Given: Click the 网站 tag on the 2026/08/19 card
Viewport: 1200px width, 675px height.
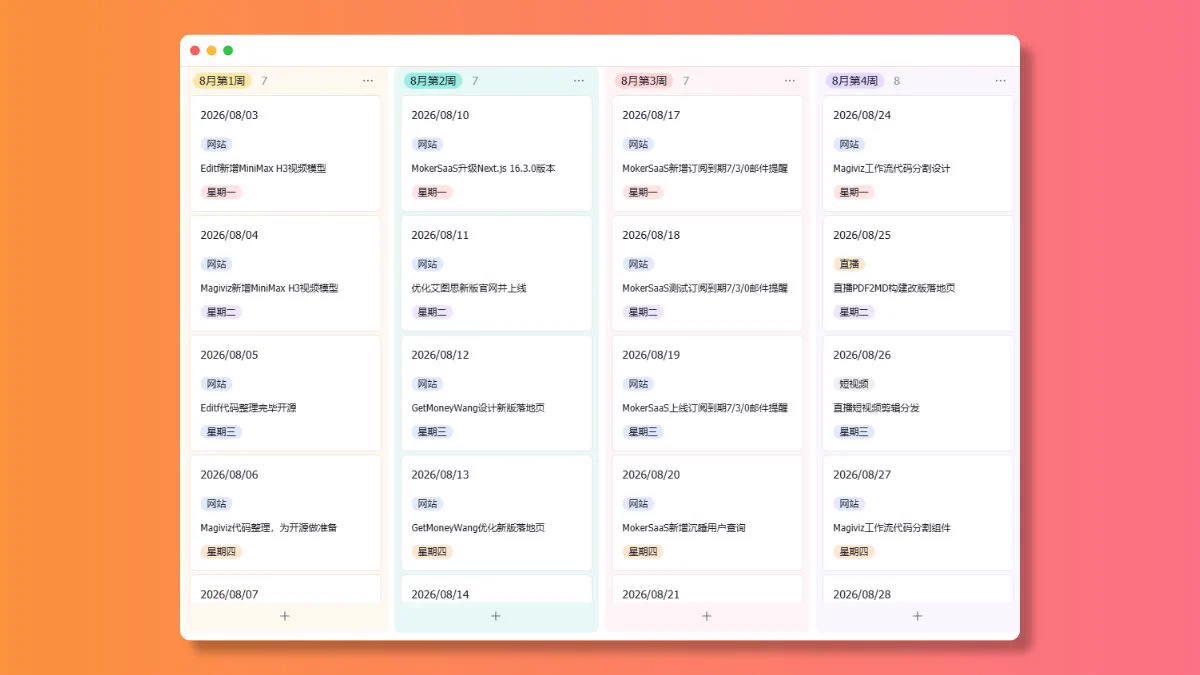Looking at the screenshot, I should 638,384.
